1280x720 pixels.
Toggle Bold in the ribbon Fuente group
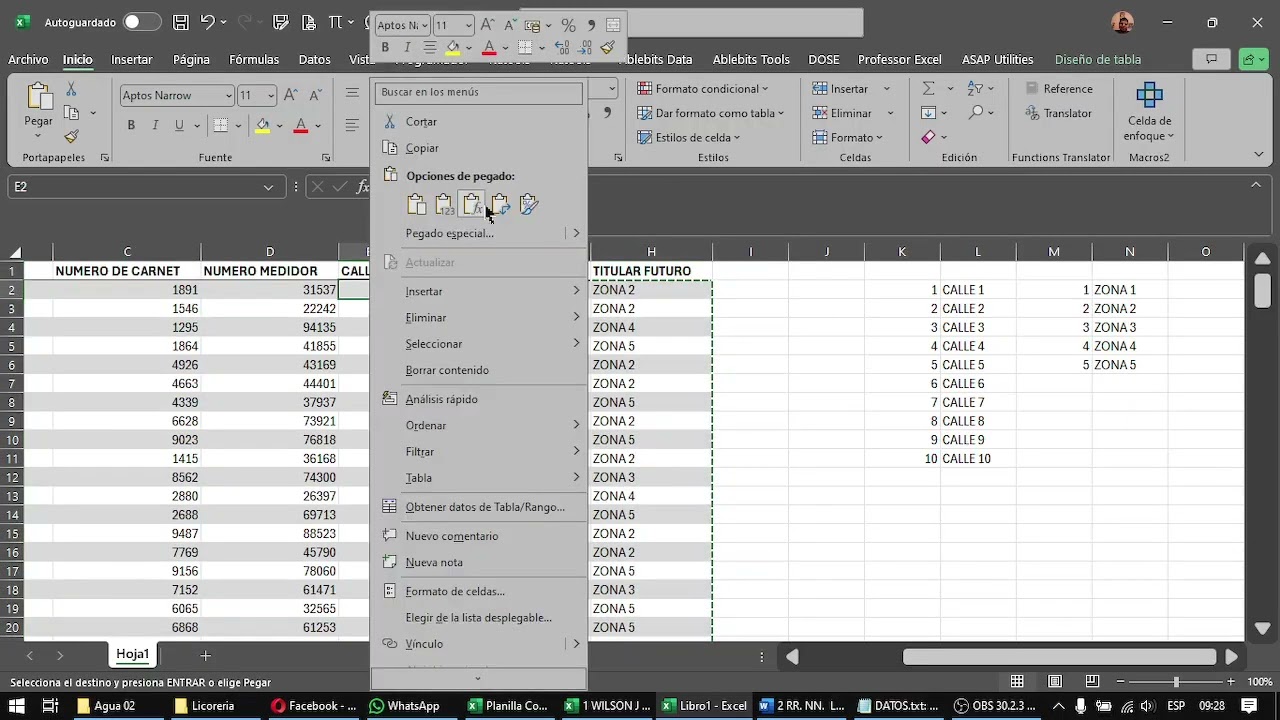tap(131, 126)
